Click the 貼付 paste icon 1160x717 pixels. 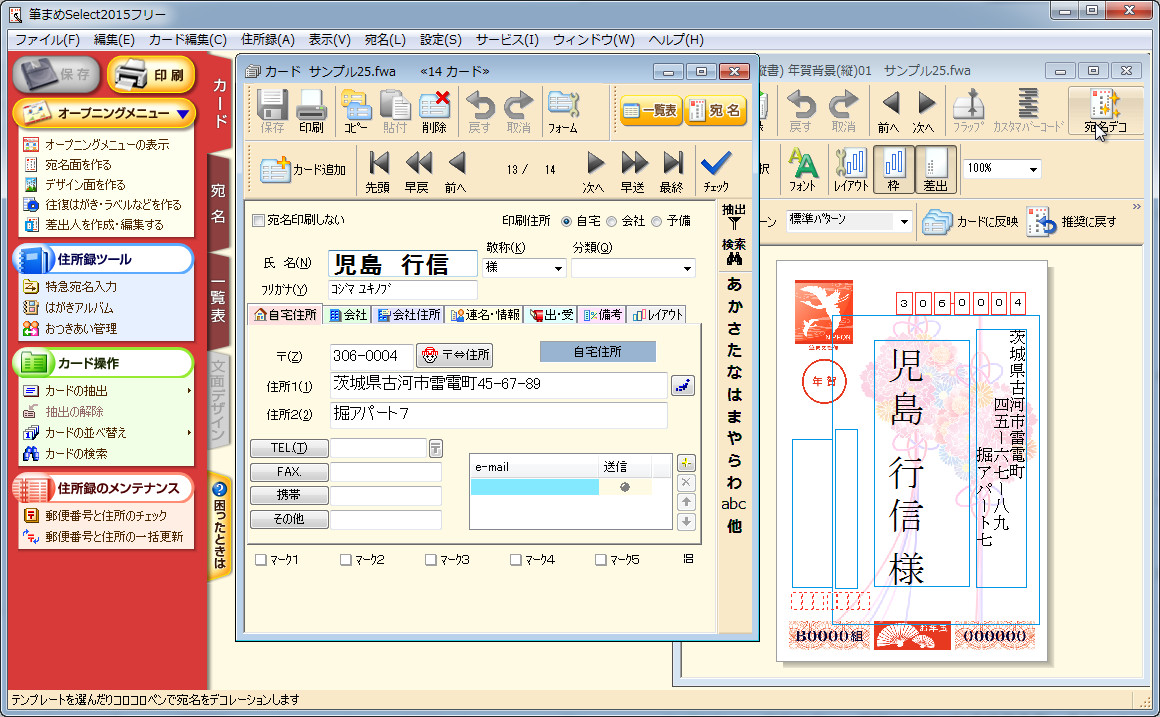click(x=395, y=111)
